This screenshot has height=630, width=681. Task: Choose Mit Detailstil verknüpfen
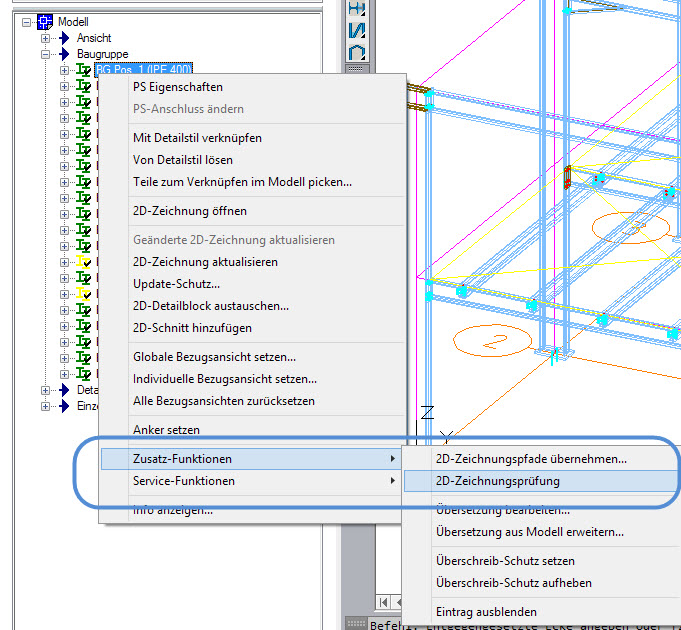(252, 138)
